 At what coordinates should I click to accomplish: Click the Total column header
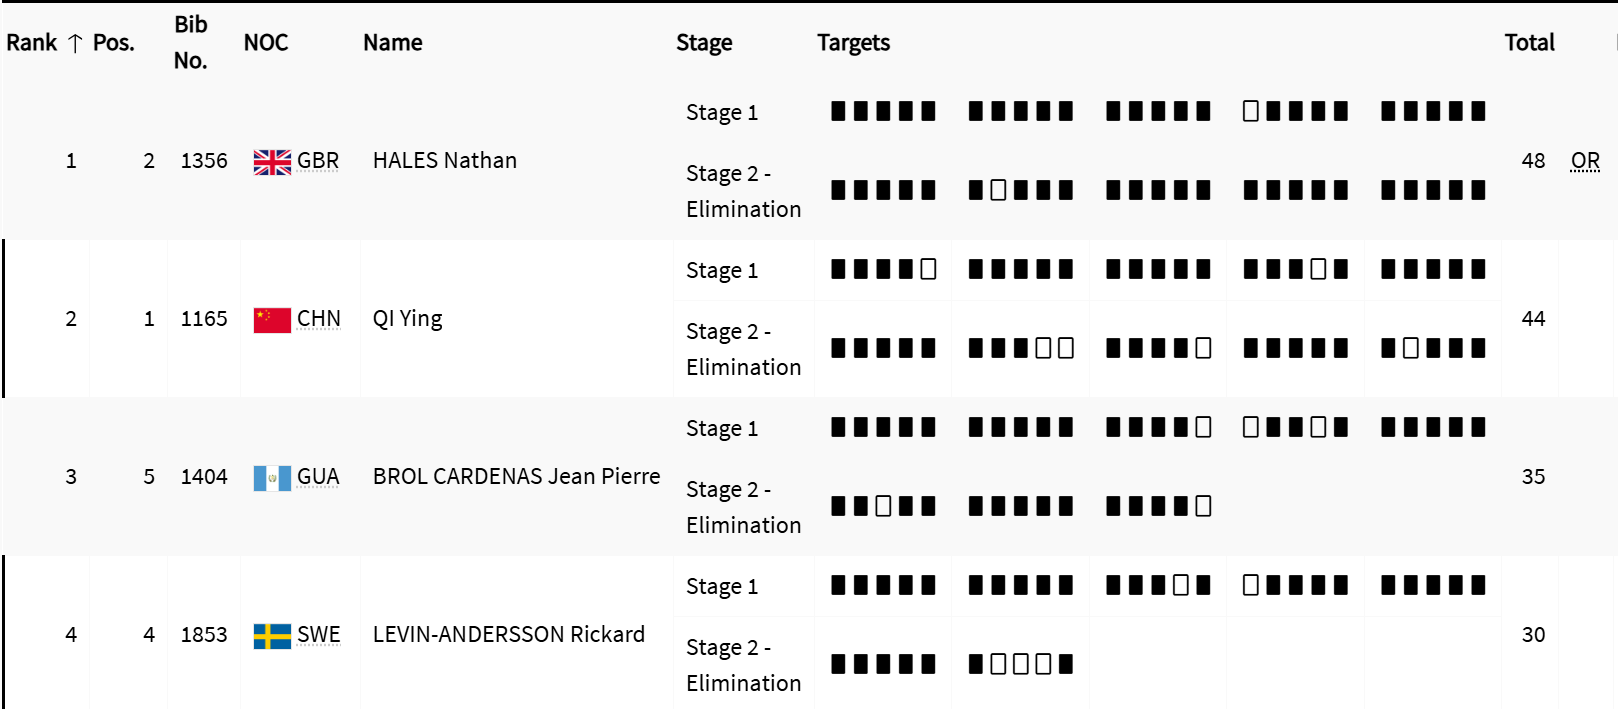[1529, 43]
